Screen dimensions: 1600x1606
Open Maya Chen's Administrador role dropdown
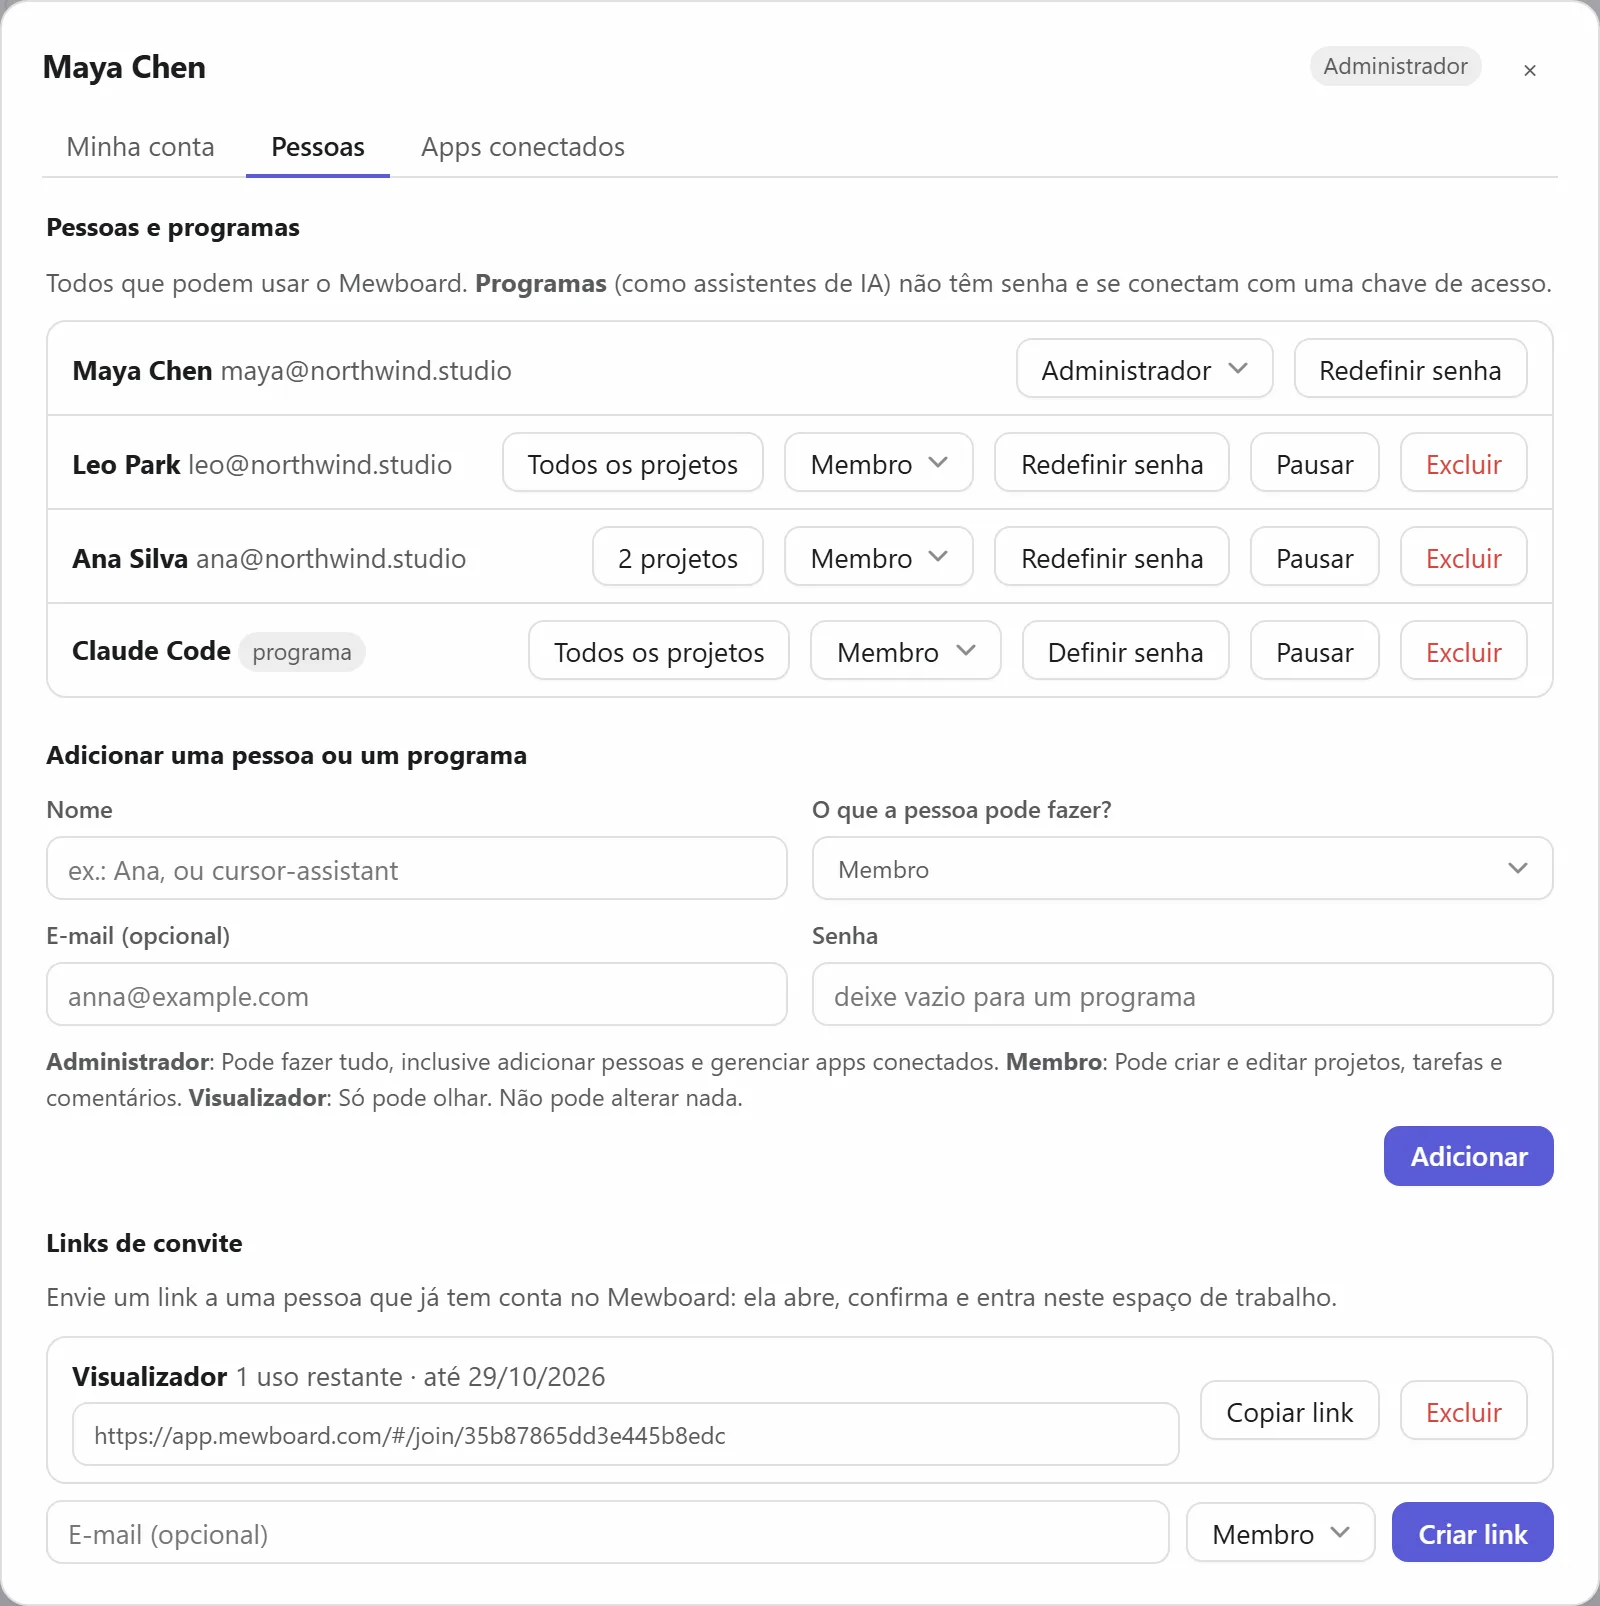point(1144,369)
